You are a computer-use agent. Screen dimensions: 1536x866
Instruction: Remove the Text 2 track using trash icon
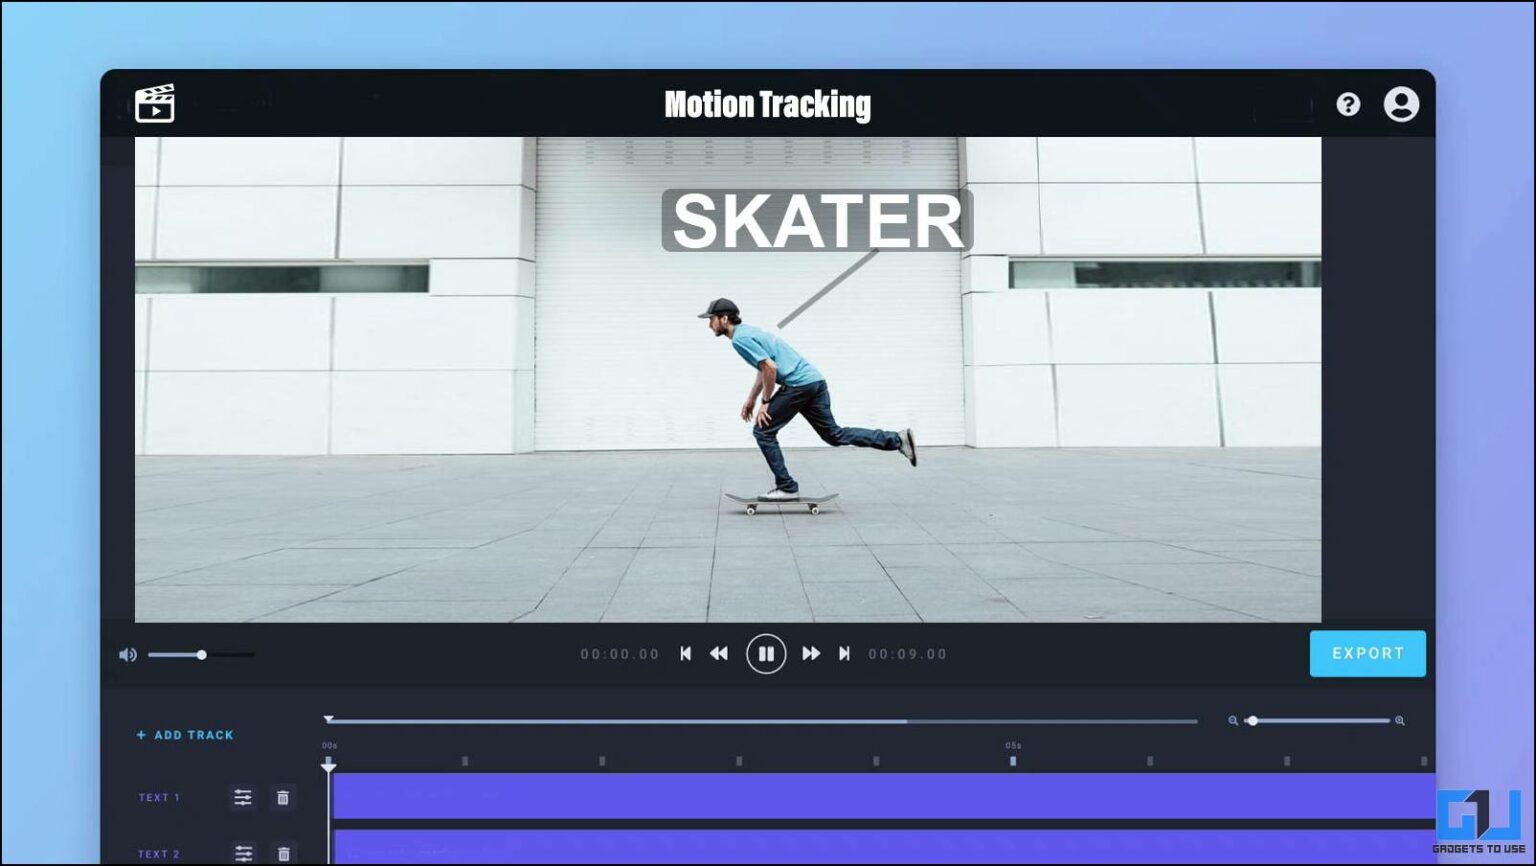click(x=283, y=853)
